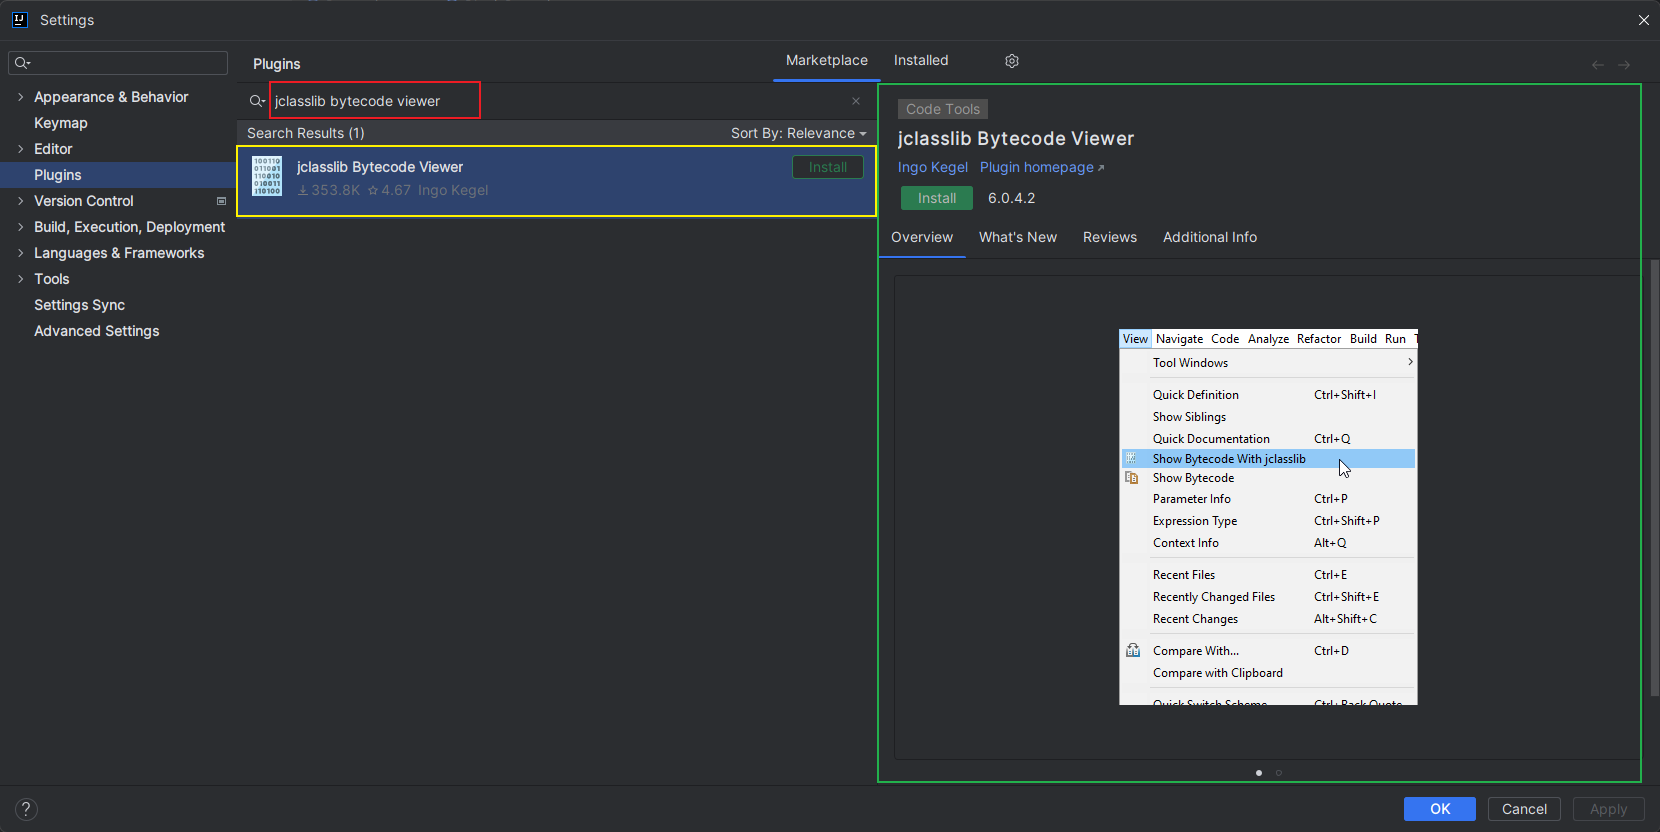Close the Settings dialog
The height and width of the screenshot is (832, 1660).
pos(1644,20)
